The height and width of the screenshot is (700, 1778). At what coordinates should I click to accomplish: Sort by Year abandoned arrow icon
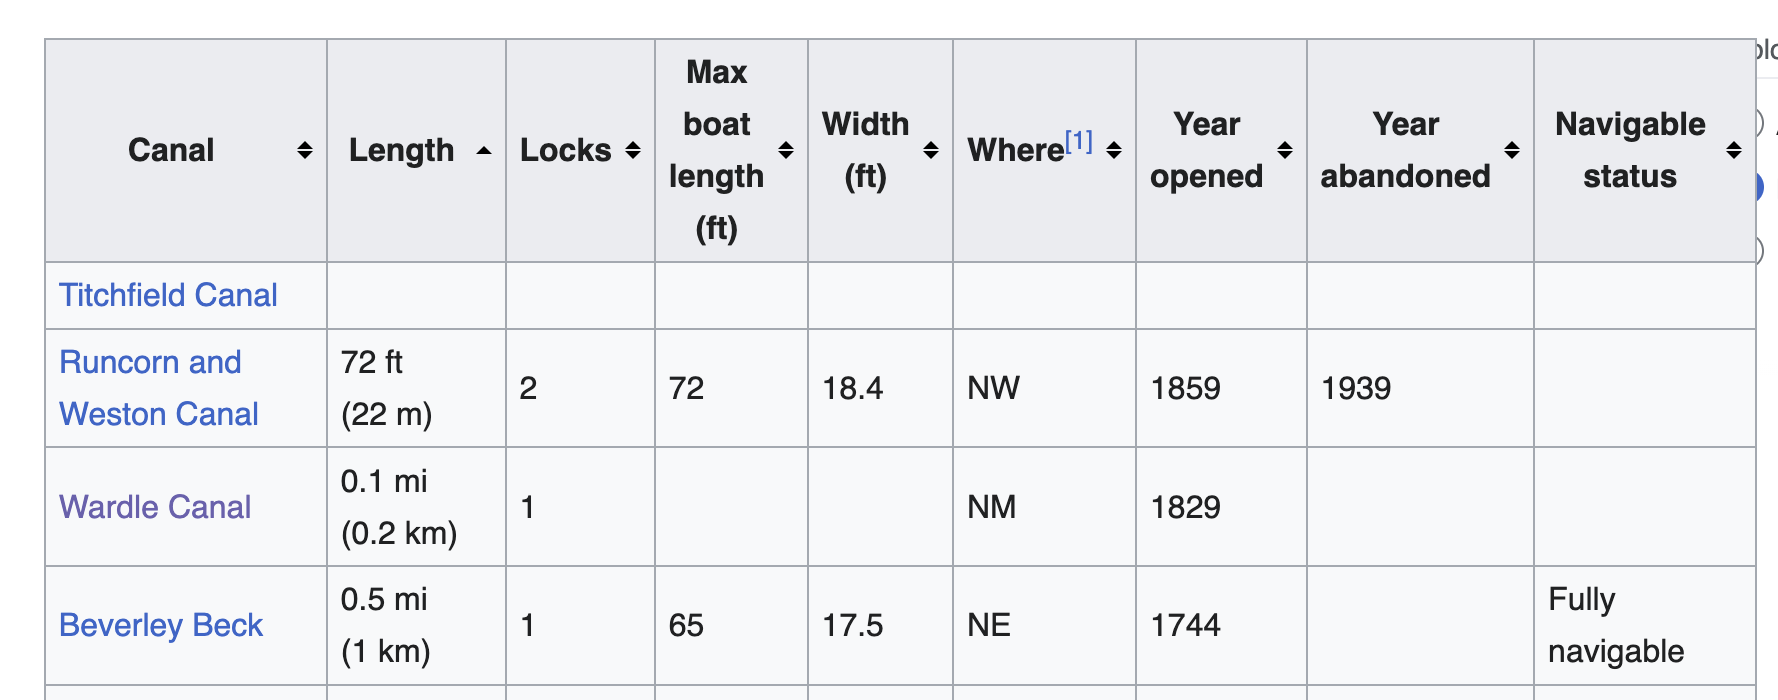[1512, 151]
